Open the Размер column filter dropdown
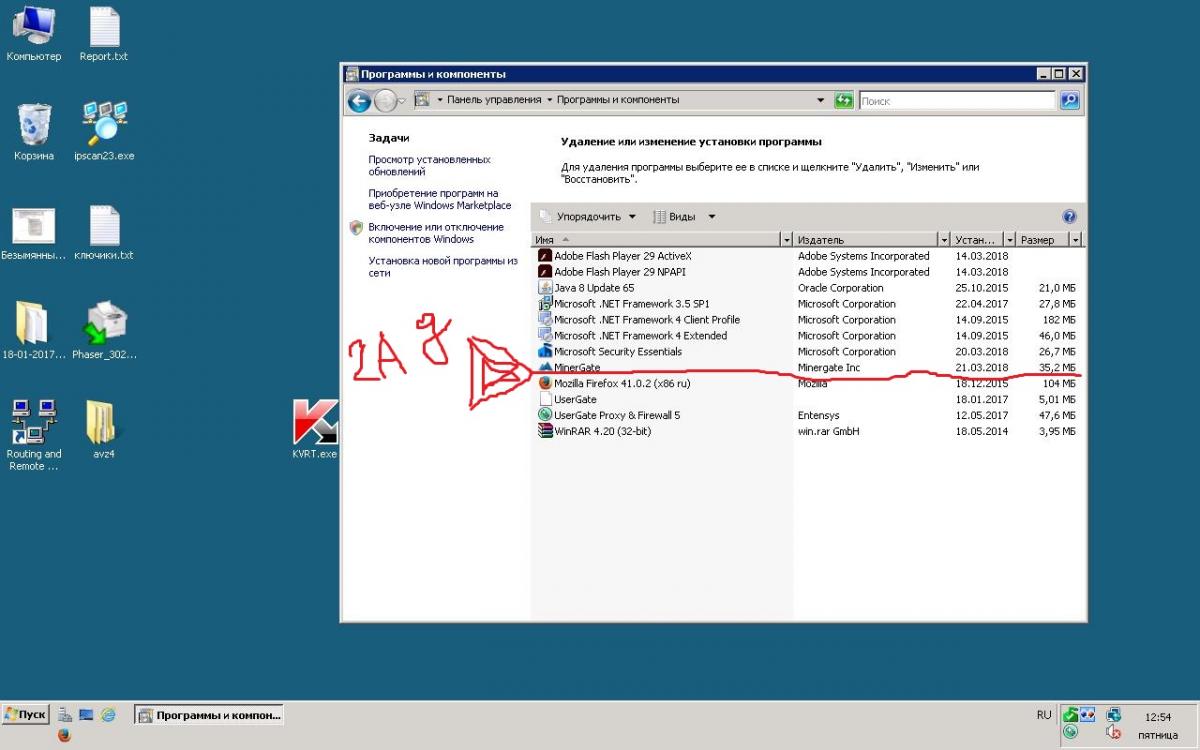Screen dimensions: 1200x750 (x=1076, y=240)
